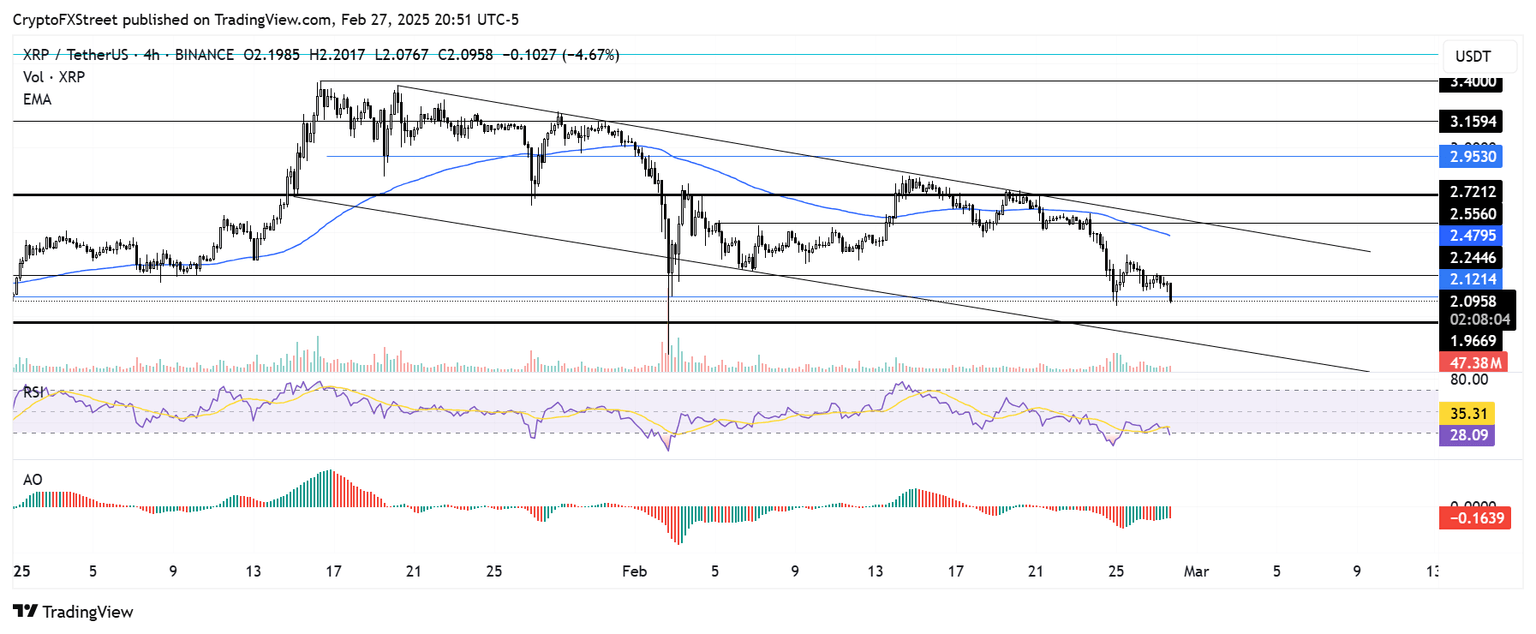
Task: Click the AO pane label
Action: [32, 479]
